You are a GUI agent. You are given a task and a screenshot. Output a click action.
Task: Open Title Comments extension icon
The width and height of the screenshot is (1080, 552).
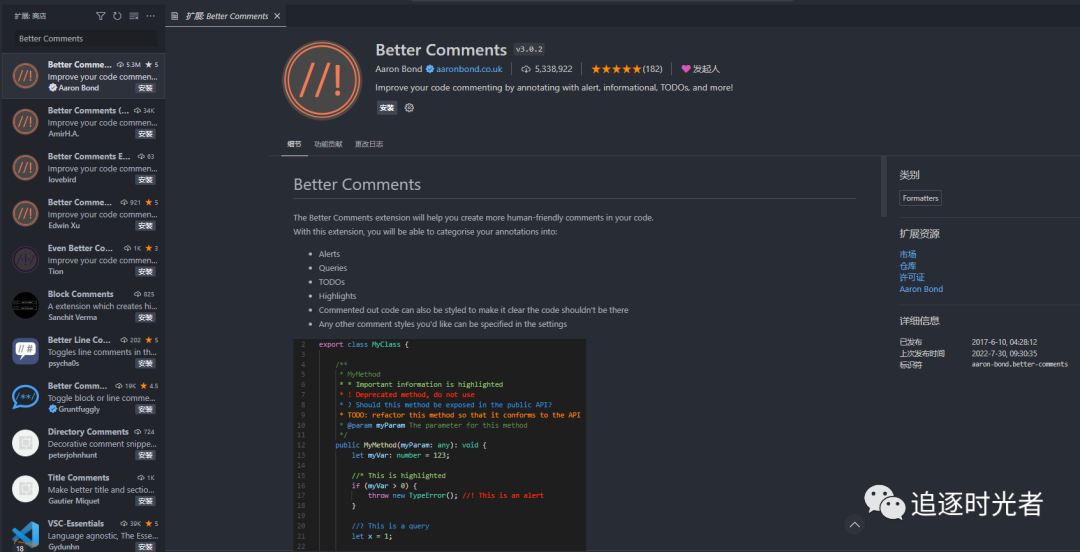pyautogui.click(x=25, y=489)
